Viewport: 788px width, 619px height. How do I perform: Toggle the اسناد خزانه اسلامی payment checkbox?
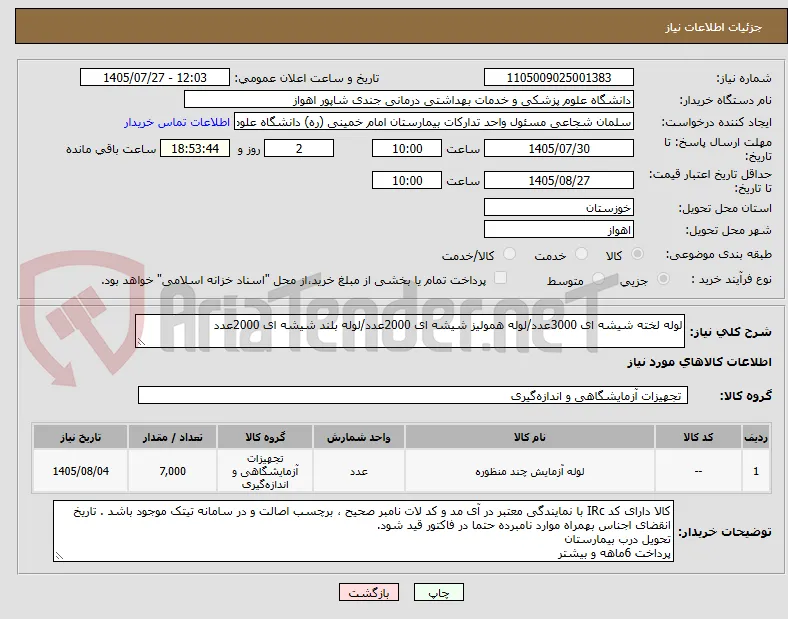tap(500, 278)
